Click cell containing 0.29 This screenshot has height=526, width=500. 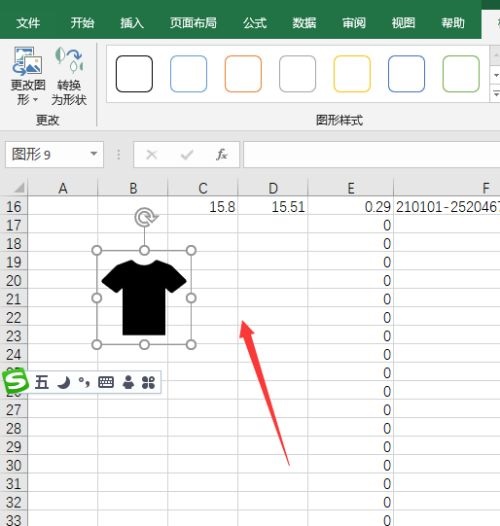(x=351, y=207)
